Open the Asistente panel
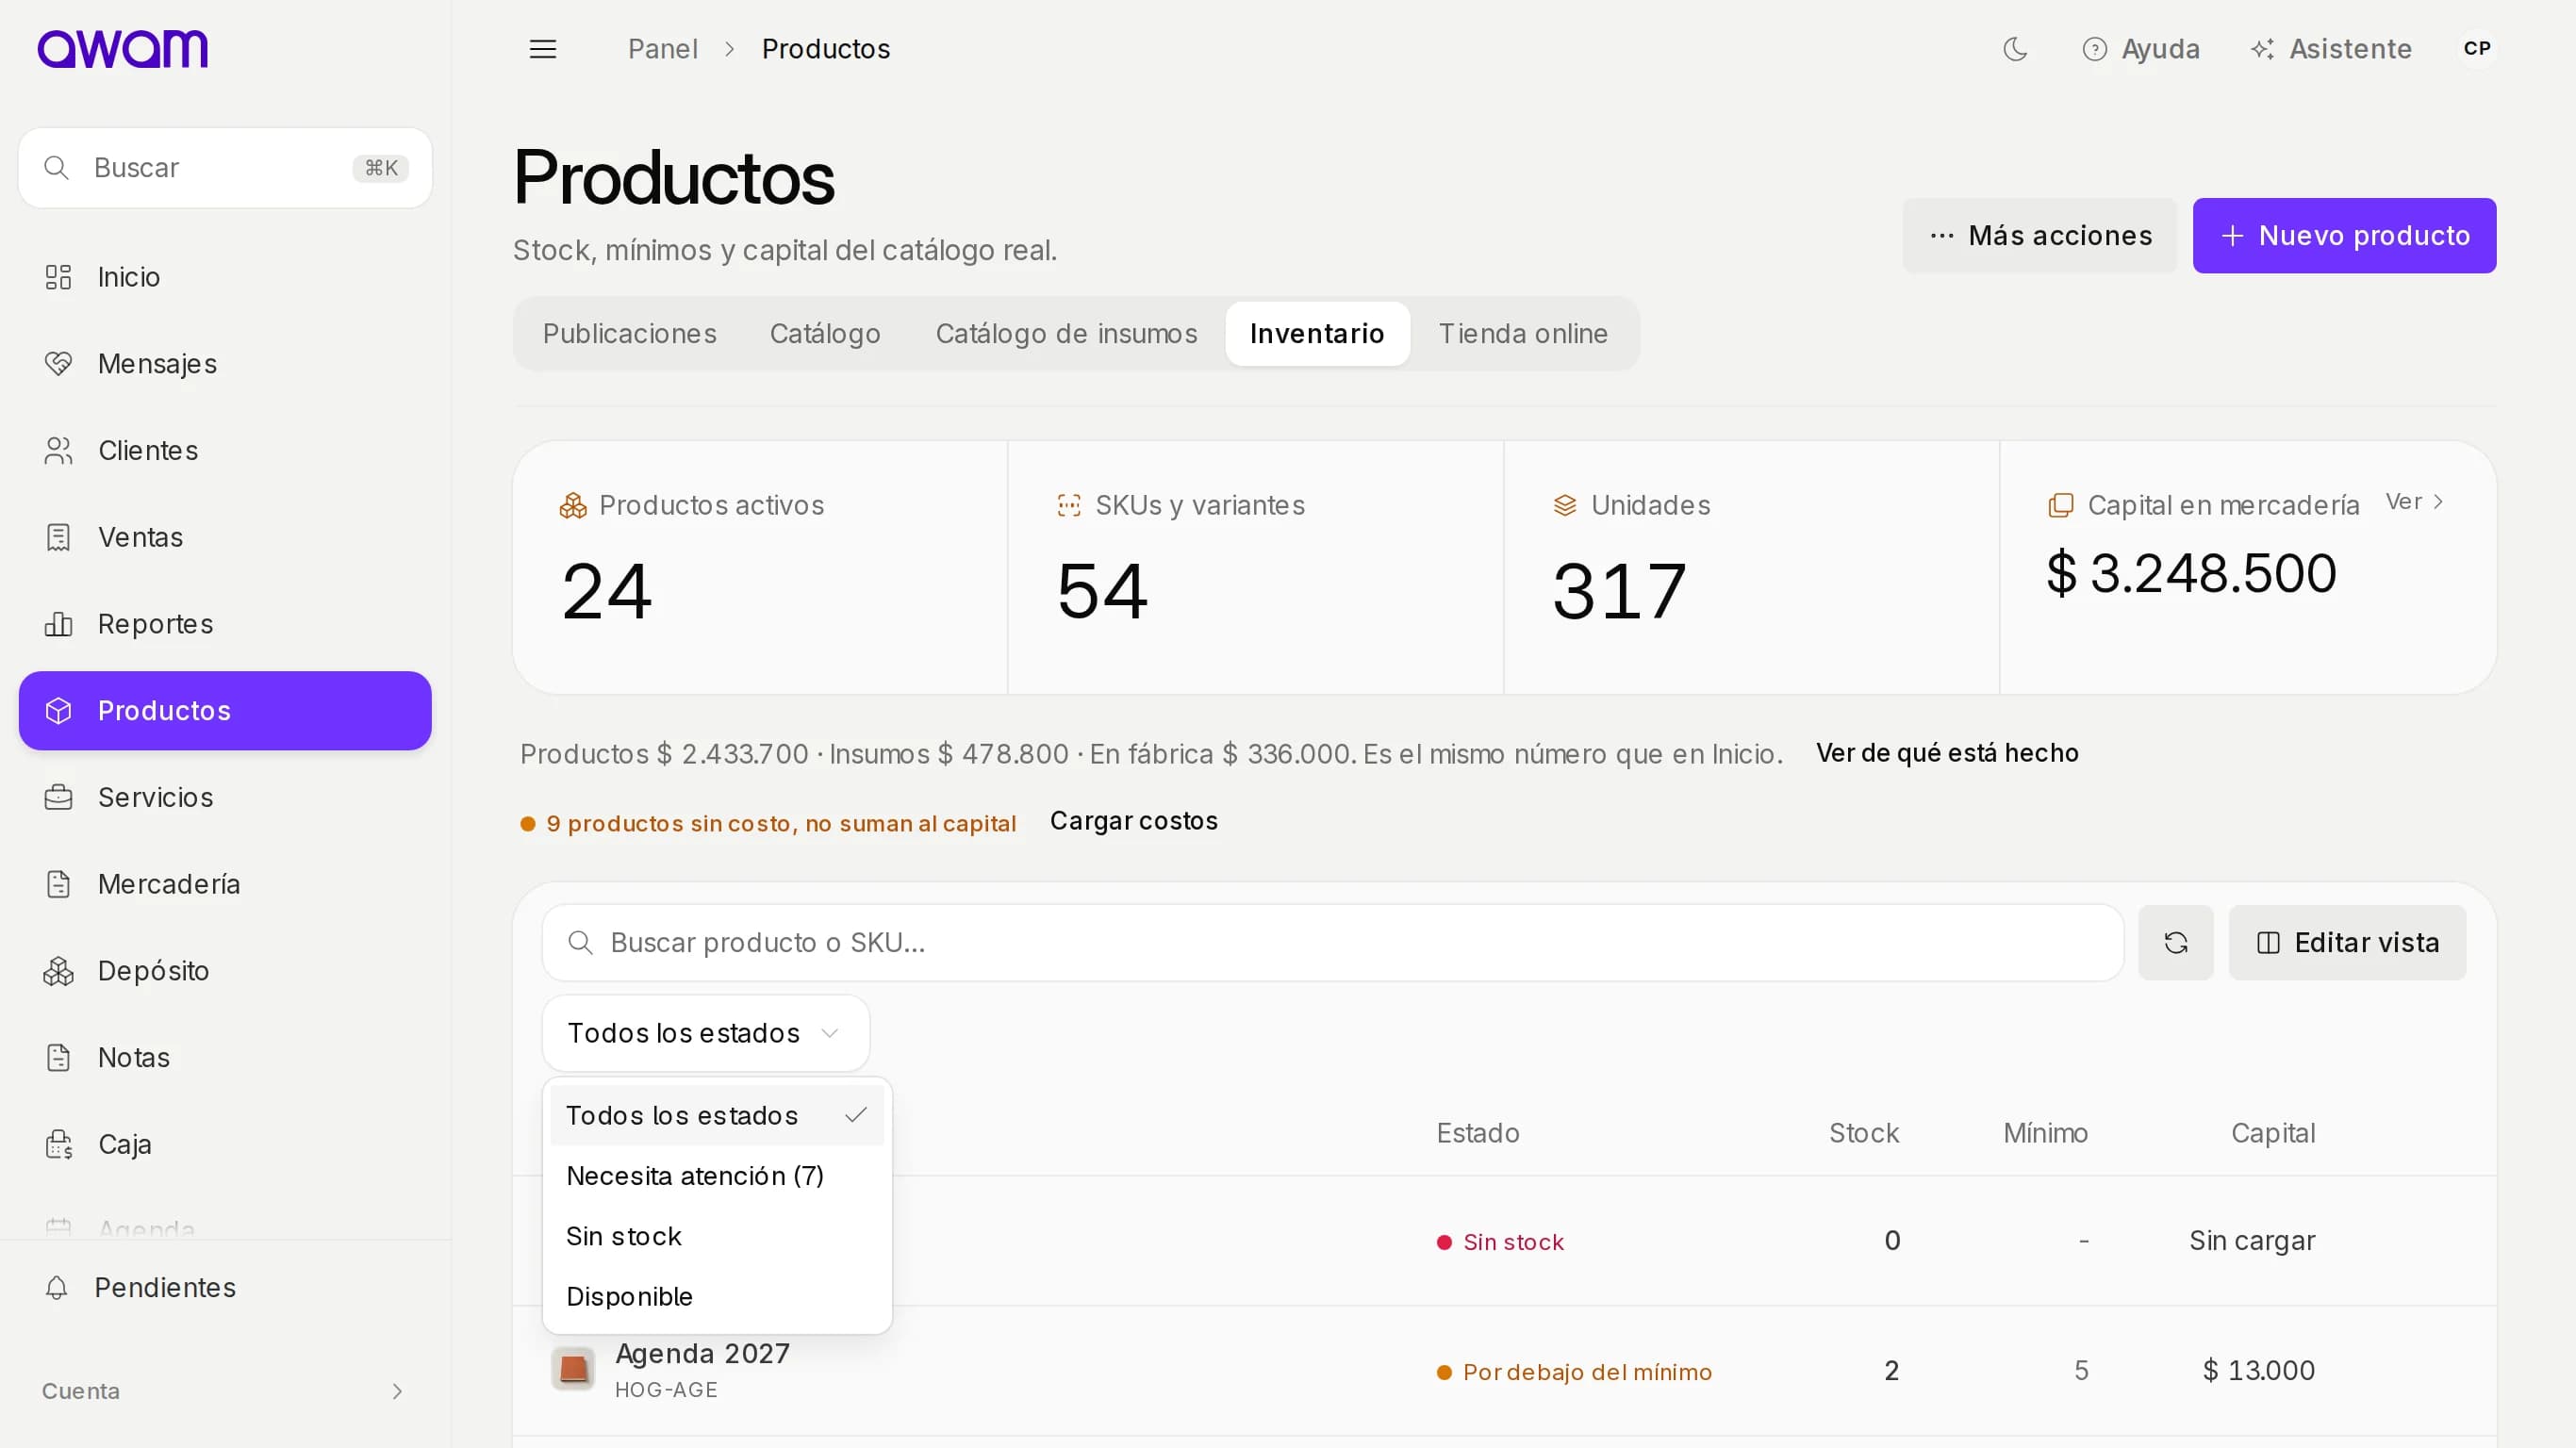The height and width of the screenshot is (1448, 2576). pyautogui.click(x=2330, y=49)
